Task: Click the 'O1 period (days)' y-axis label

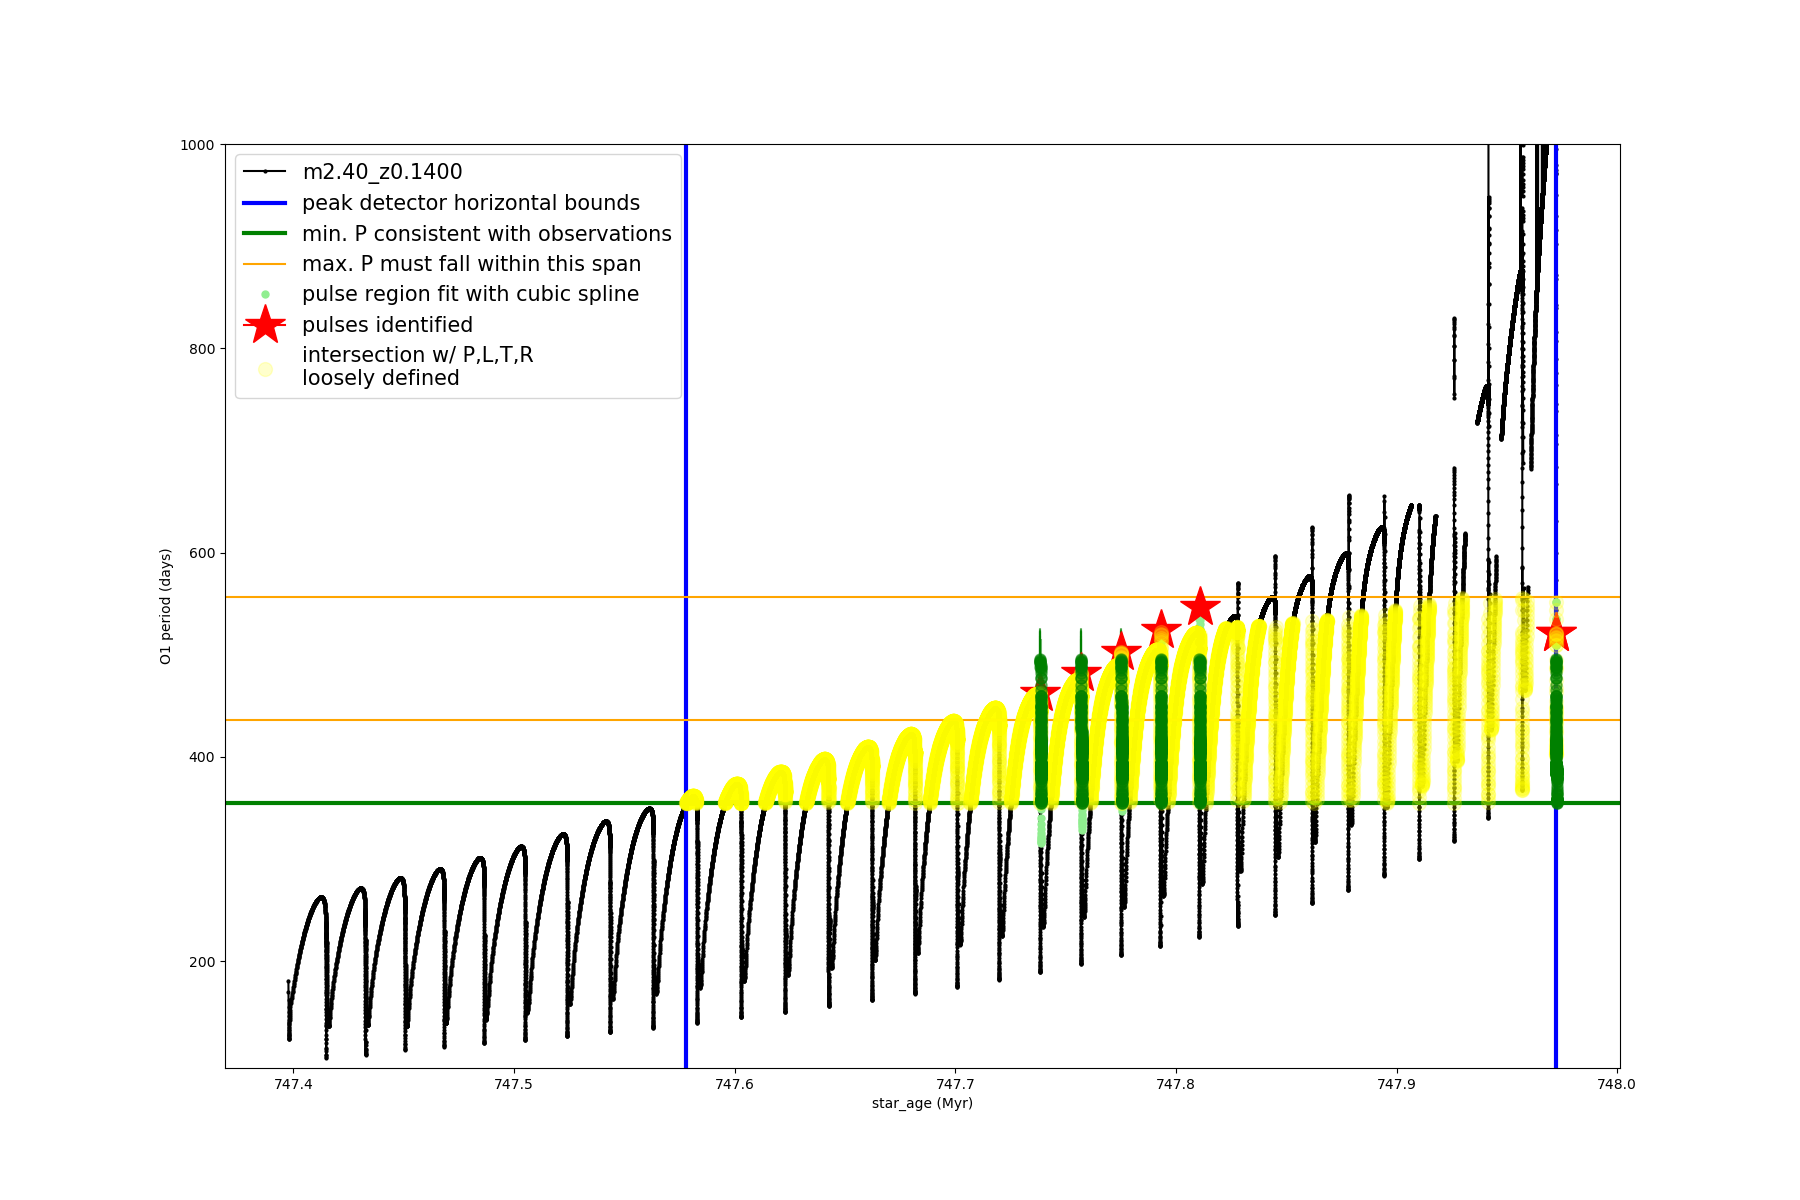Action: tap(166, 606)
